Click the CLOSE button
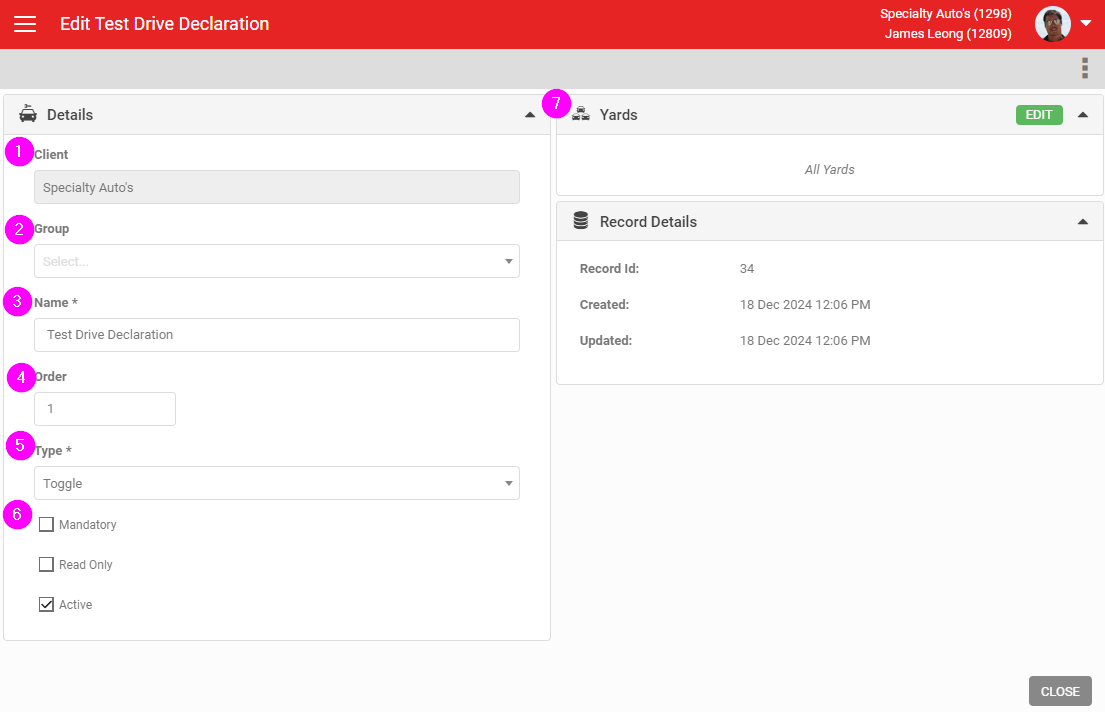The height and width of the screenshot is (712, 1105). (x=1060, y=692)
